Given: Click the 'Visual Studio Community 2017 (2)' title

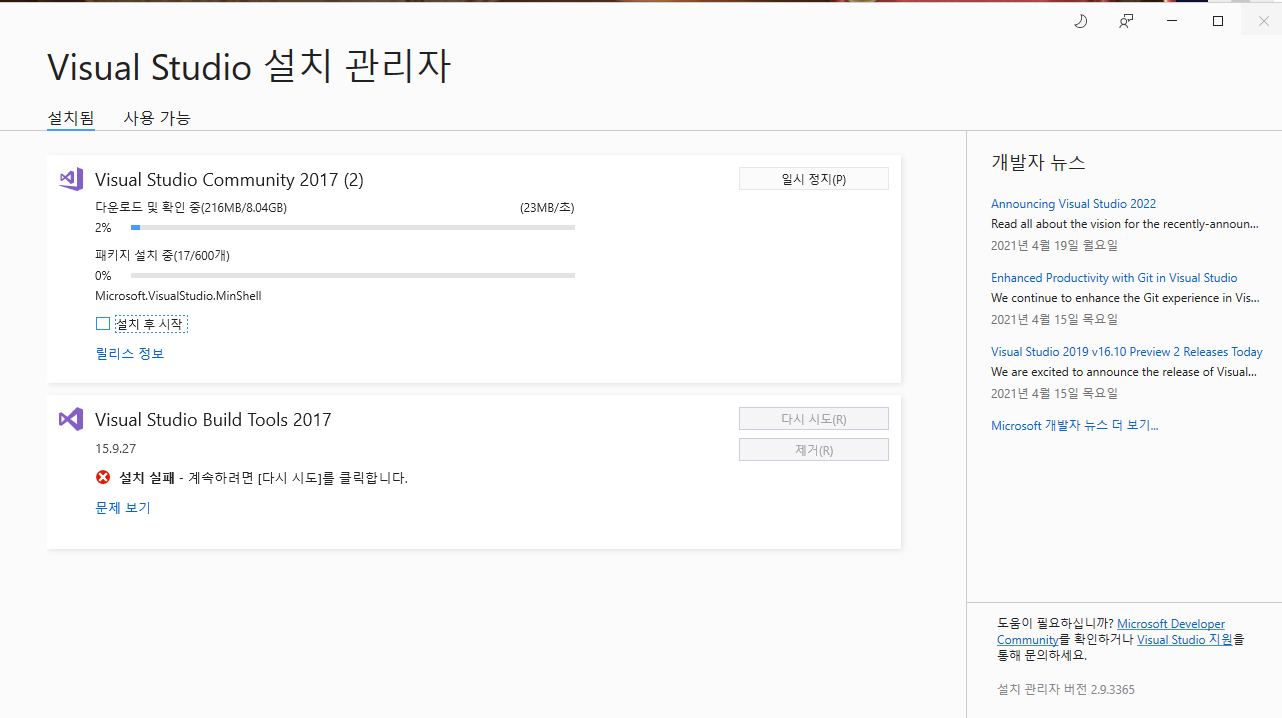Looking at the screenshot, I should point(229,180).
